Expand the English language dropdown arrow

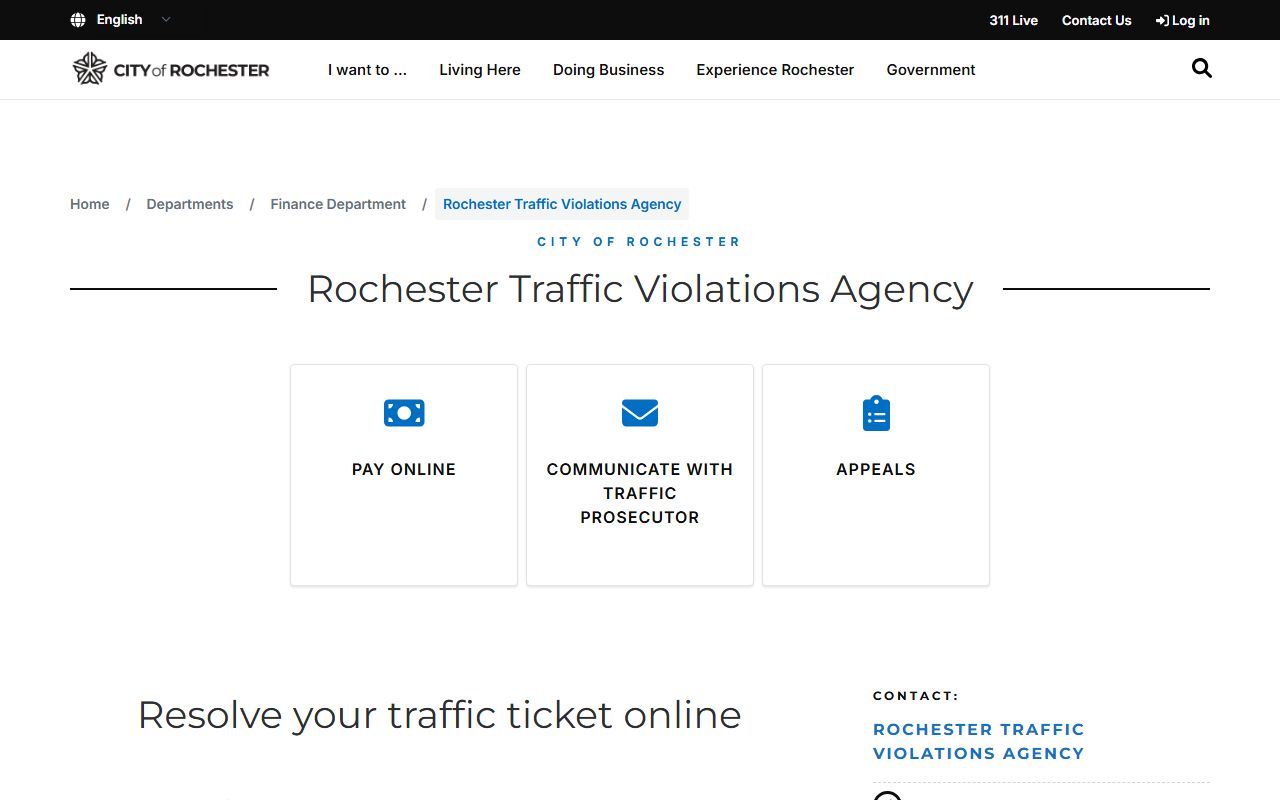(x=166, y=20)
